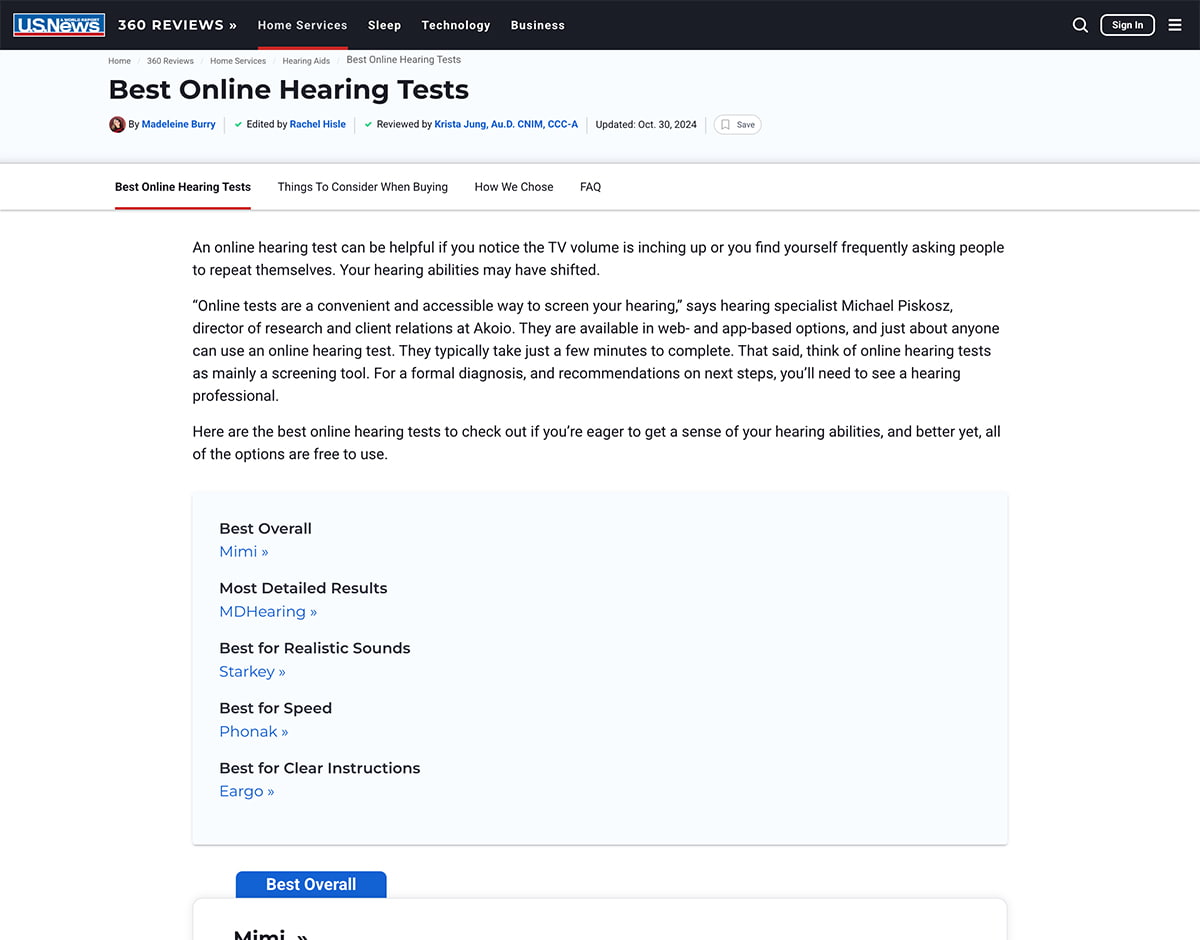Click the Best Online Hearing Tests page title
The image size is (1200, 940).
[289, 89]
